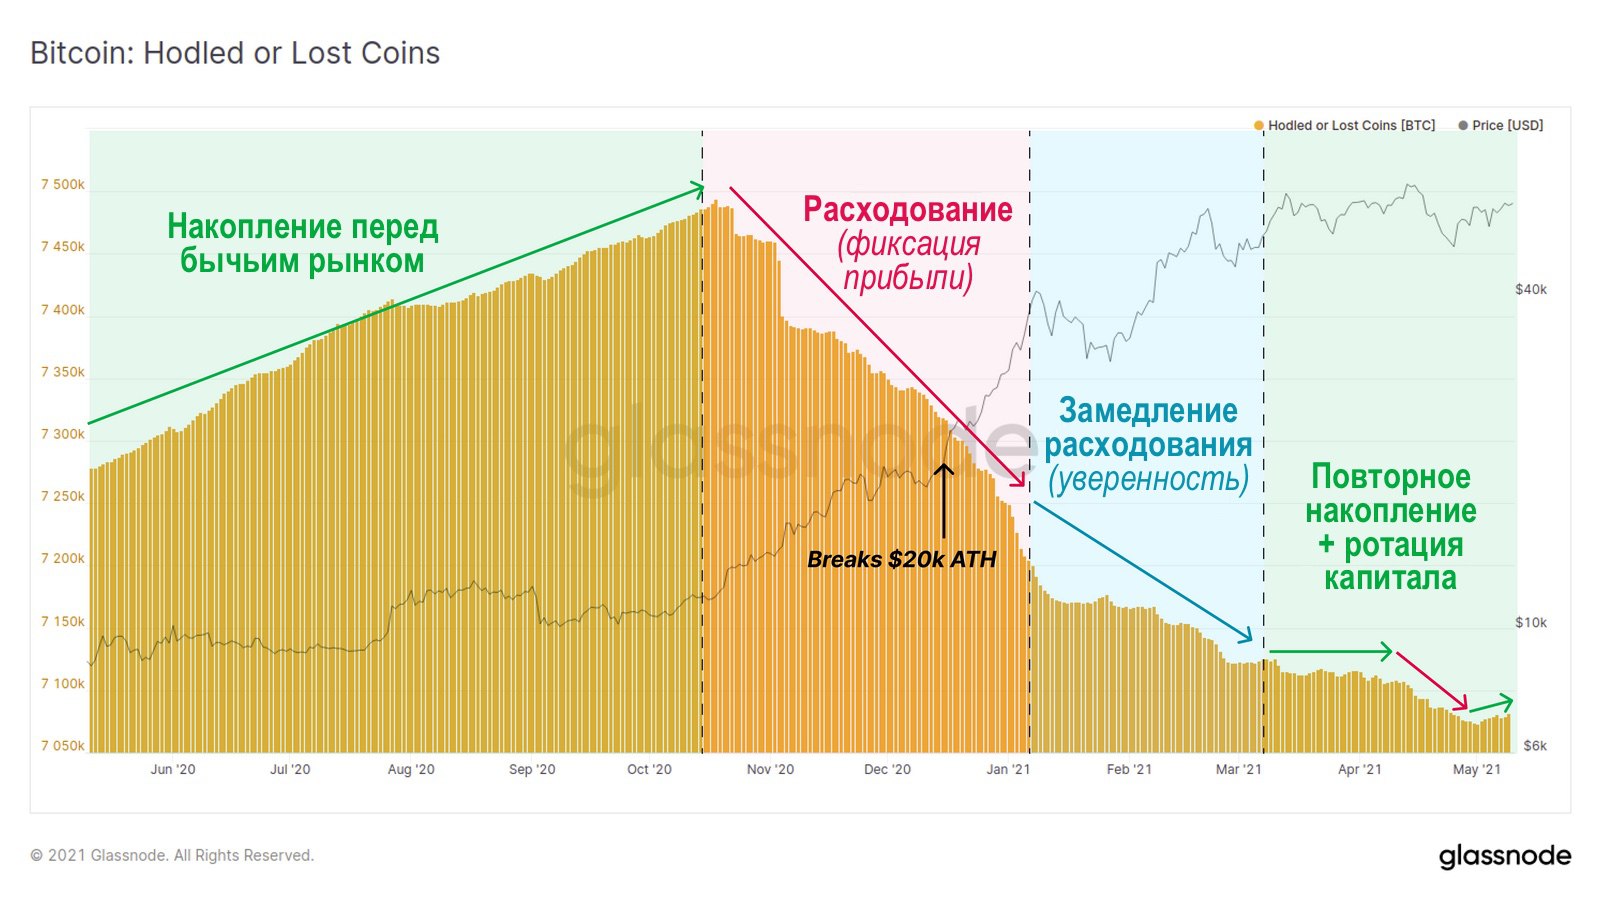Click the $40k value on the right price axis
The image size is (1600, 900).
(1531, 290)
